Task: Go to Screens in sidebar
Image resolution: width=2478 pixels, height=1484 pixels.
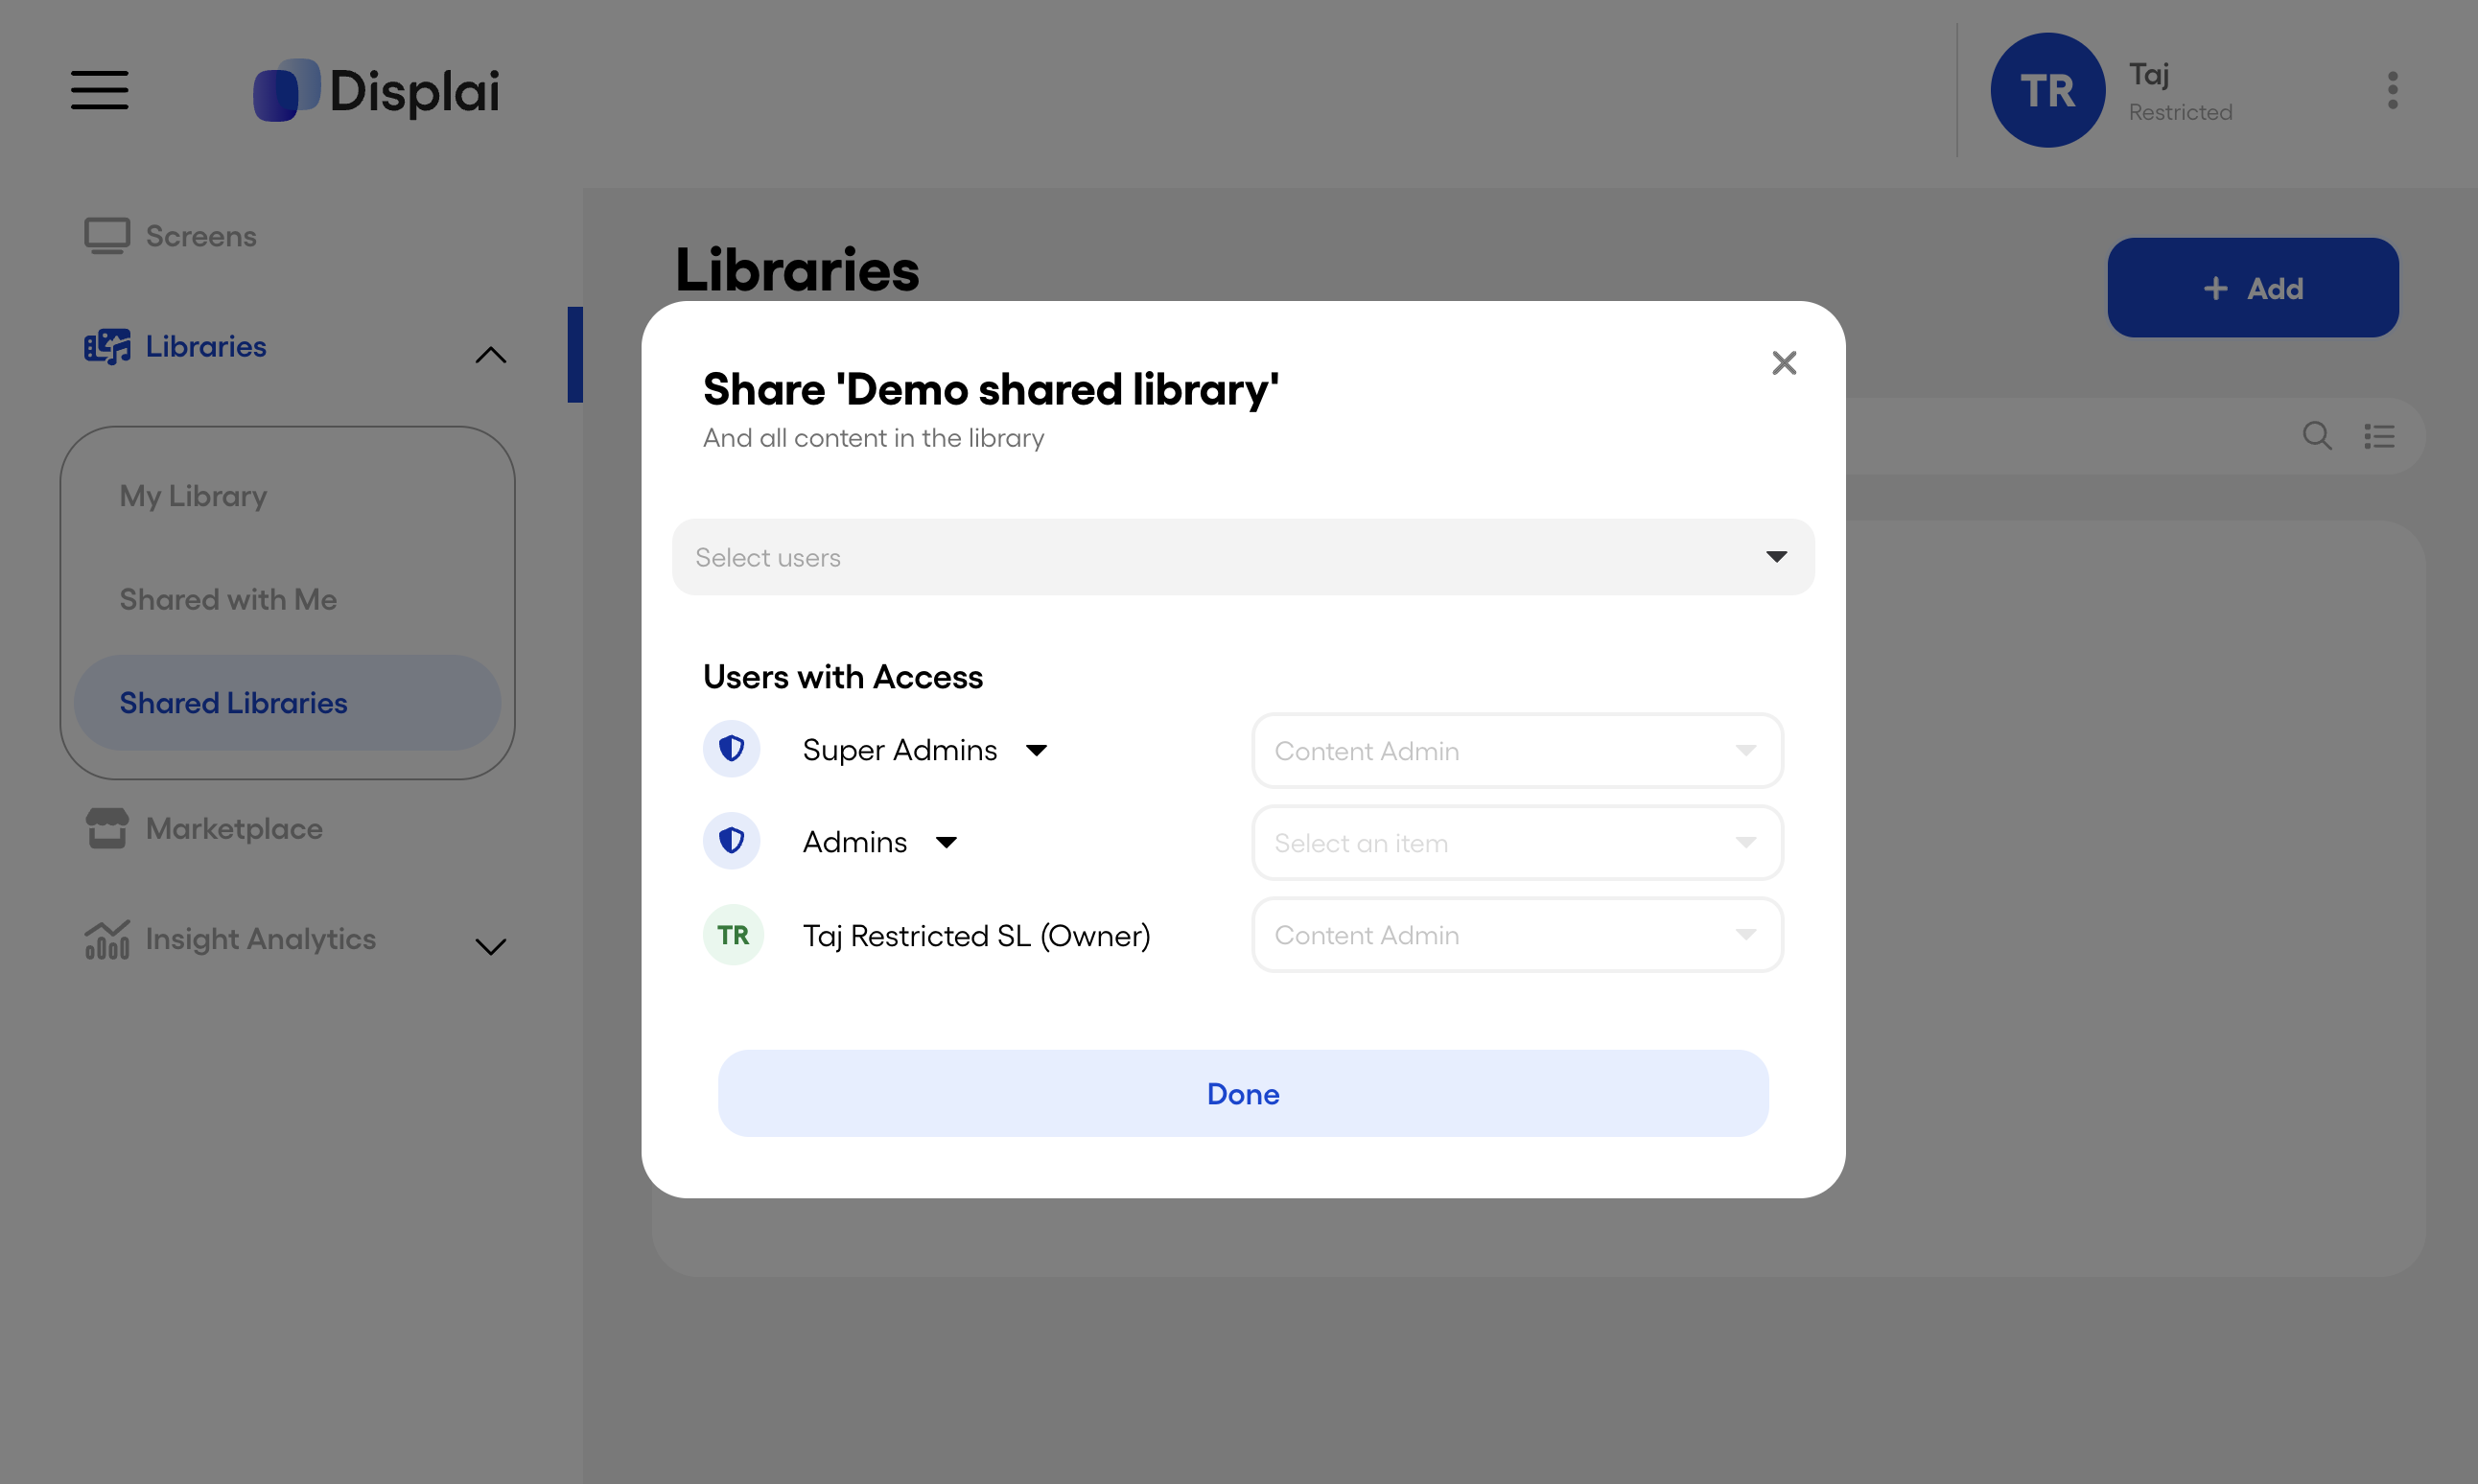Action: click(201, 236)
